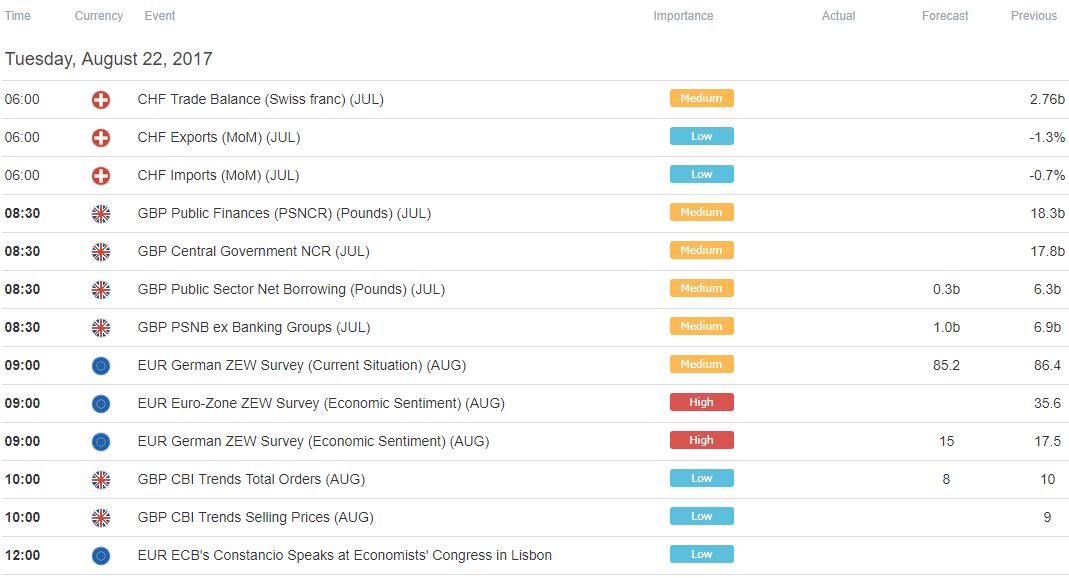Sort by the Time column header

(18, 16)
